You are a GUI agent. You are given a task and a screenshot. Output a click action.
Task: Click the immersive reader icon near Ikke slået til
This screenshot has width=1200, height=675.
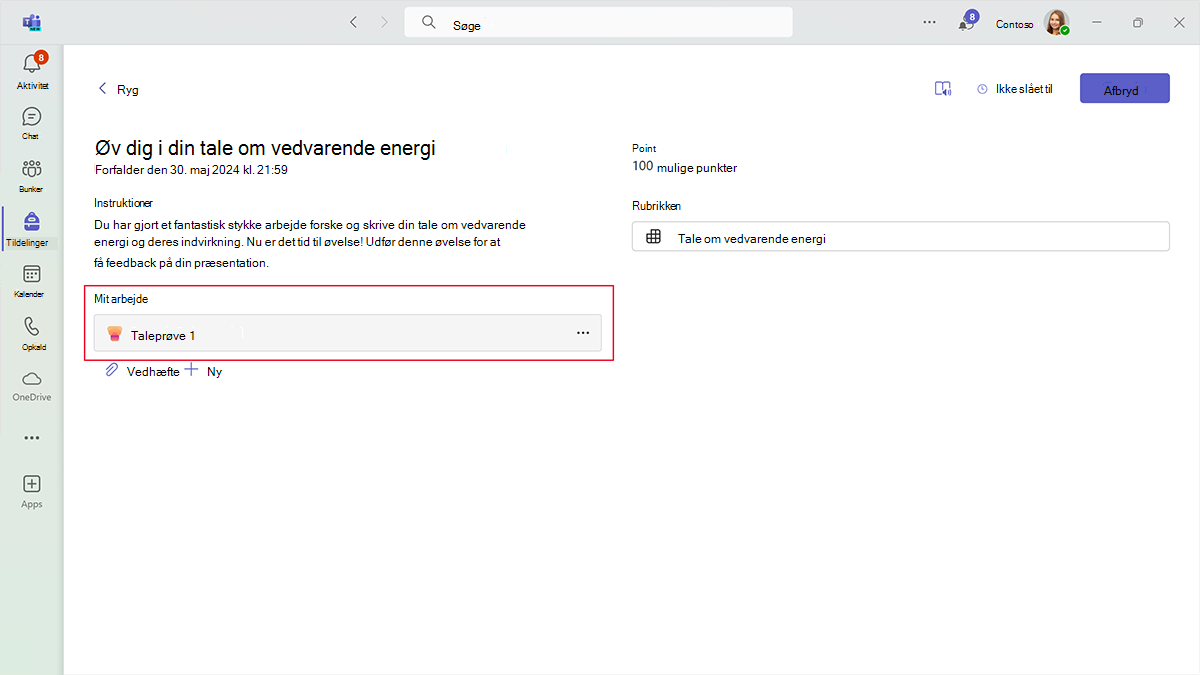pos(942,88)
